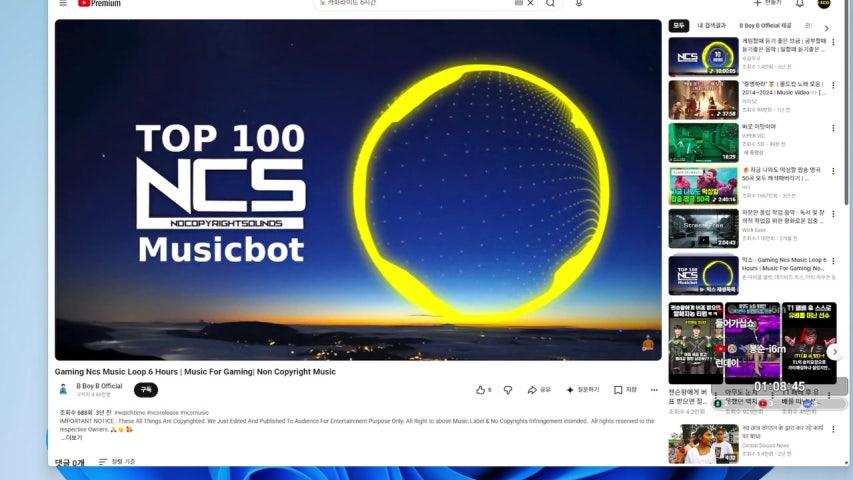Start voice search with microphone icon
The width and height of the screenshot is (853, 480).
click(578, 3)
